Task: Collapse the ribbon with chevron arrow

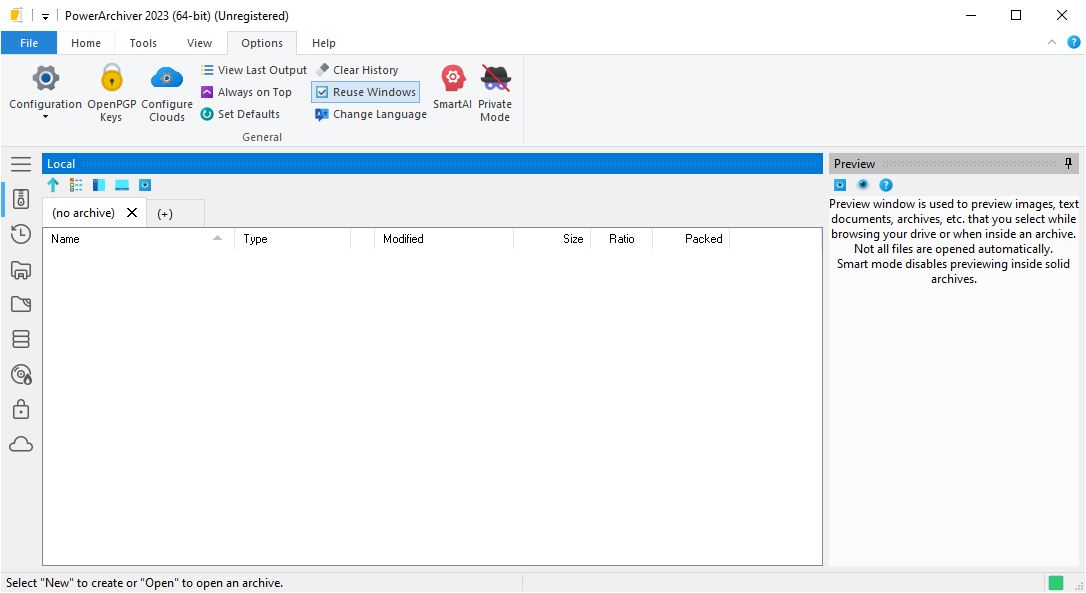Action: pyautogui.click(x=1051, y=43)
